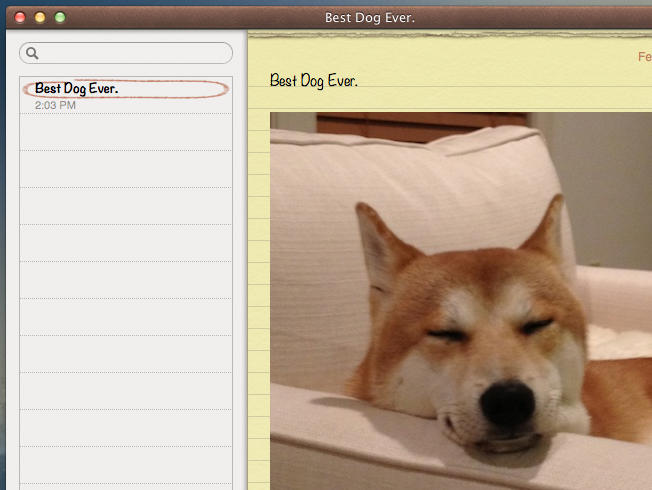Zoom the window using green button
This screenshot has width=652, height=490.
point(60,17)
